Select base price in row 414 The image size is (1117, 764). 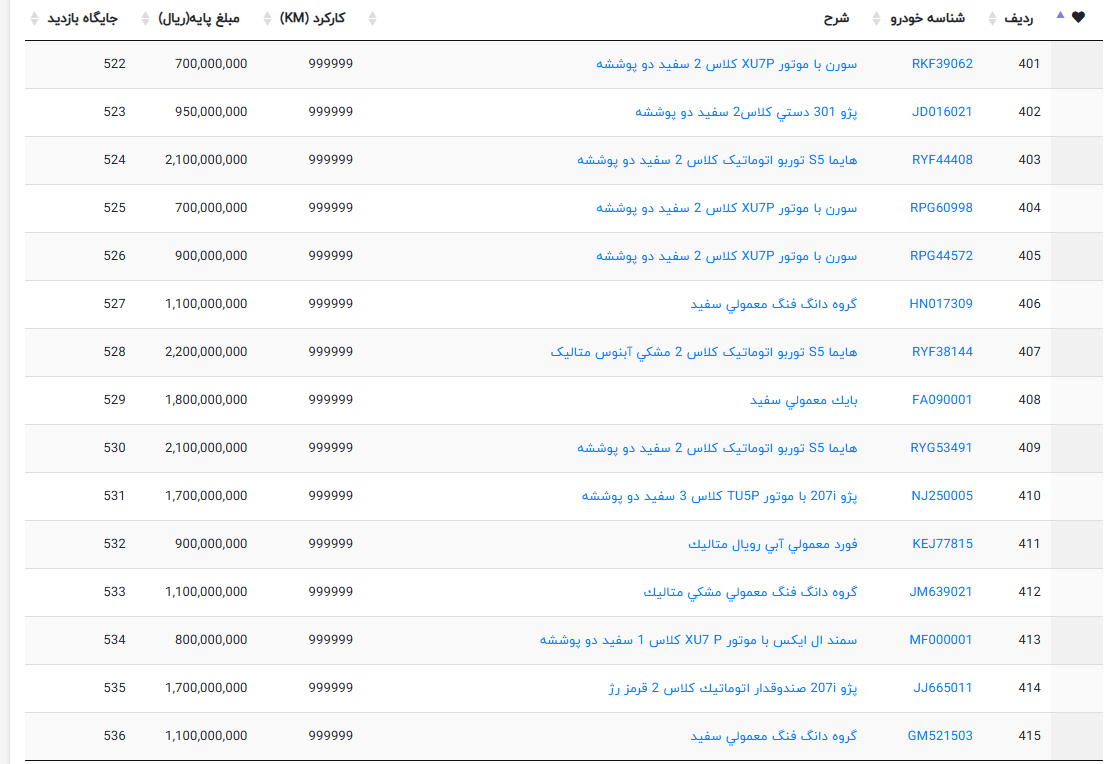click(x=206, y=688)
